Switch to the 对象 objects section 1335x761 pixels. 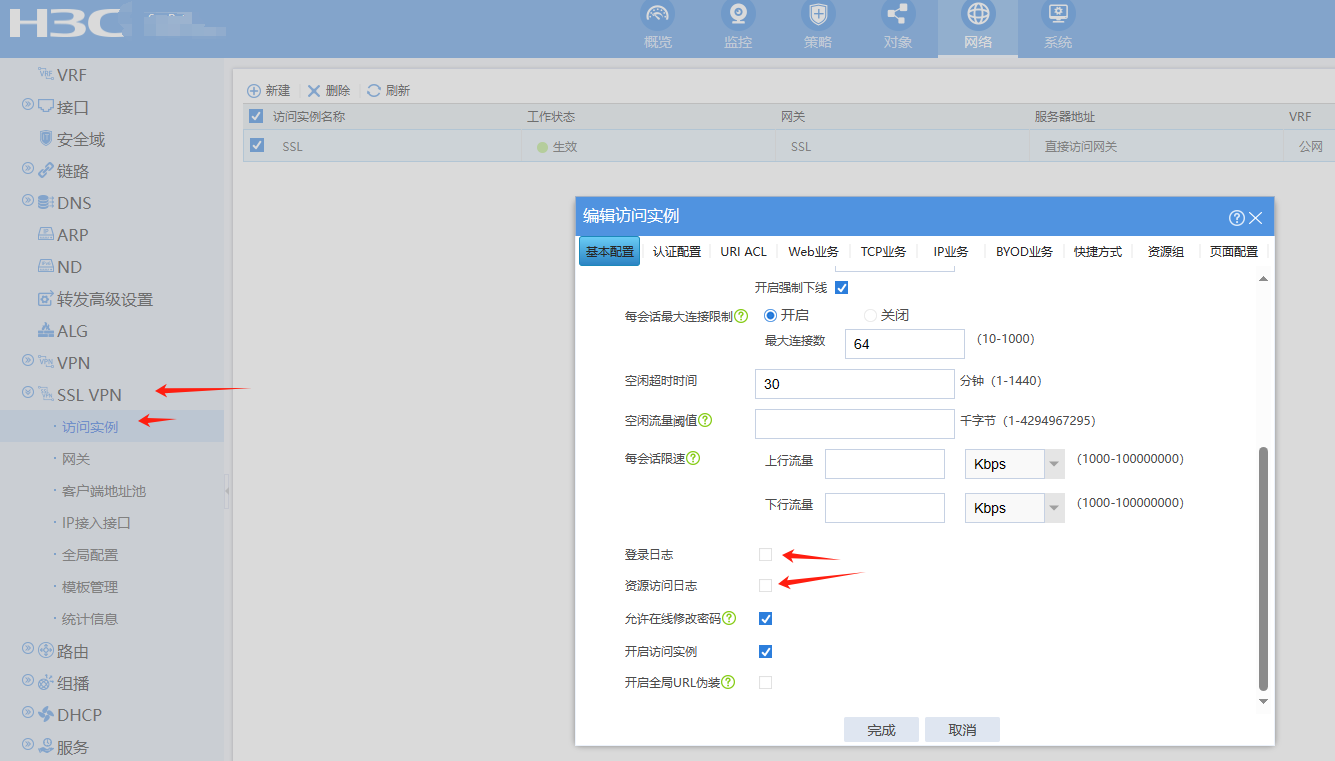897,27
